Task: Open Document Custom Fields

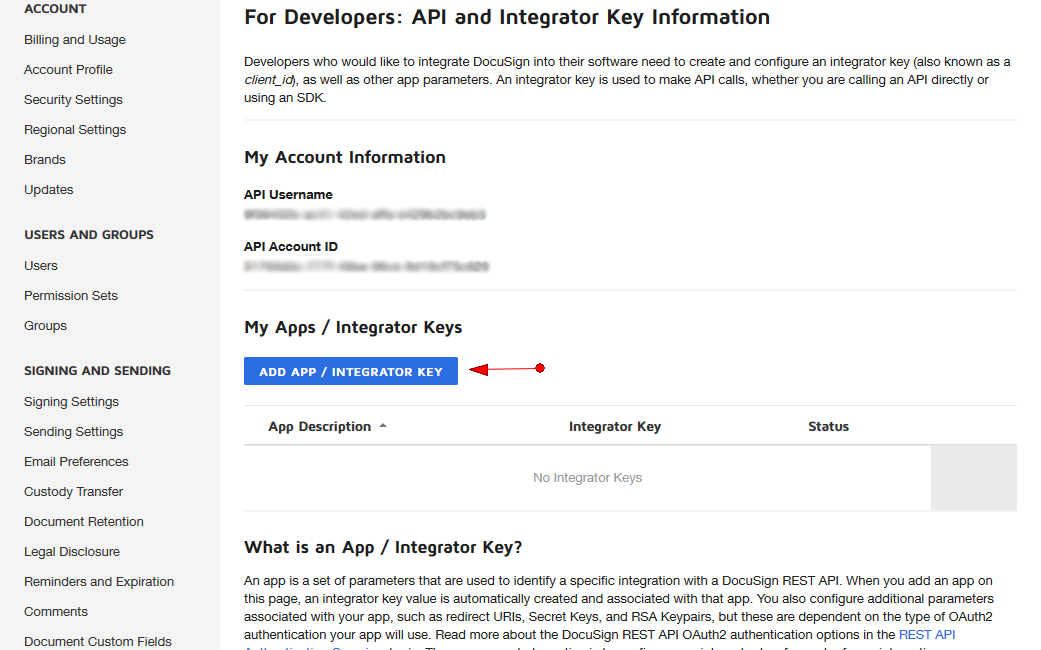Action: coord(98,641)
